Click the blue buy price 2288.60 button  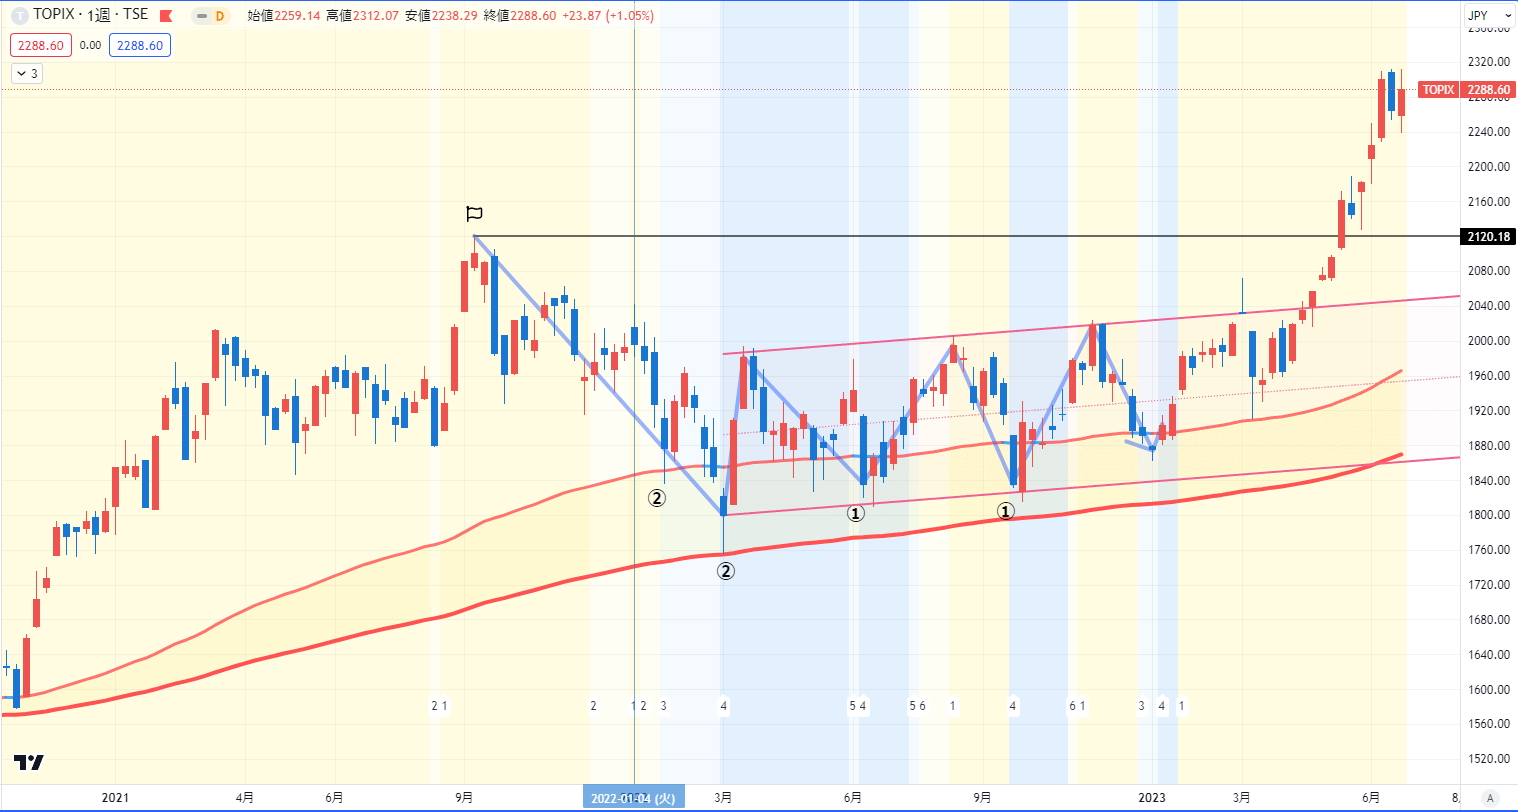tap(140, 45)
